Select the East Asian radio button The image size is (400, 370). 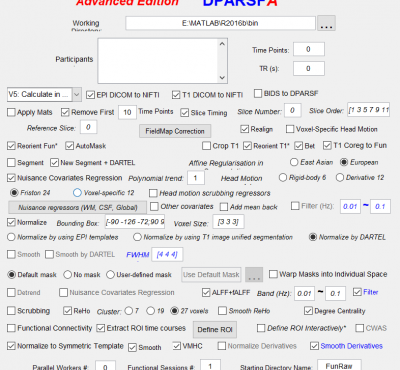(x=294, y=162)
